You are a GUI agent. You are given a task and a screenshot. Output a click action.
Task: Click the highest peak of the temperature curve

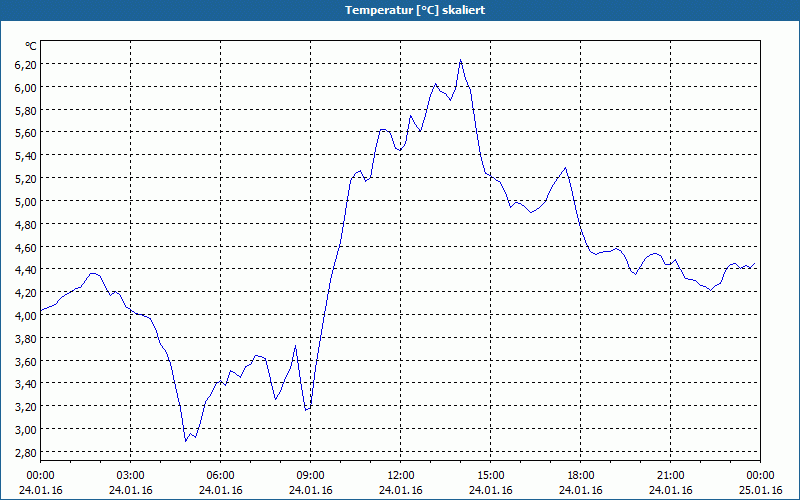coord(461,60)
